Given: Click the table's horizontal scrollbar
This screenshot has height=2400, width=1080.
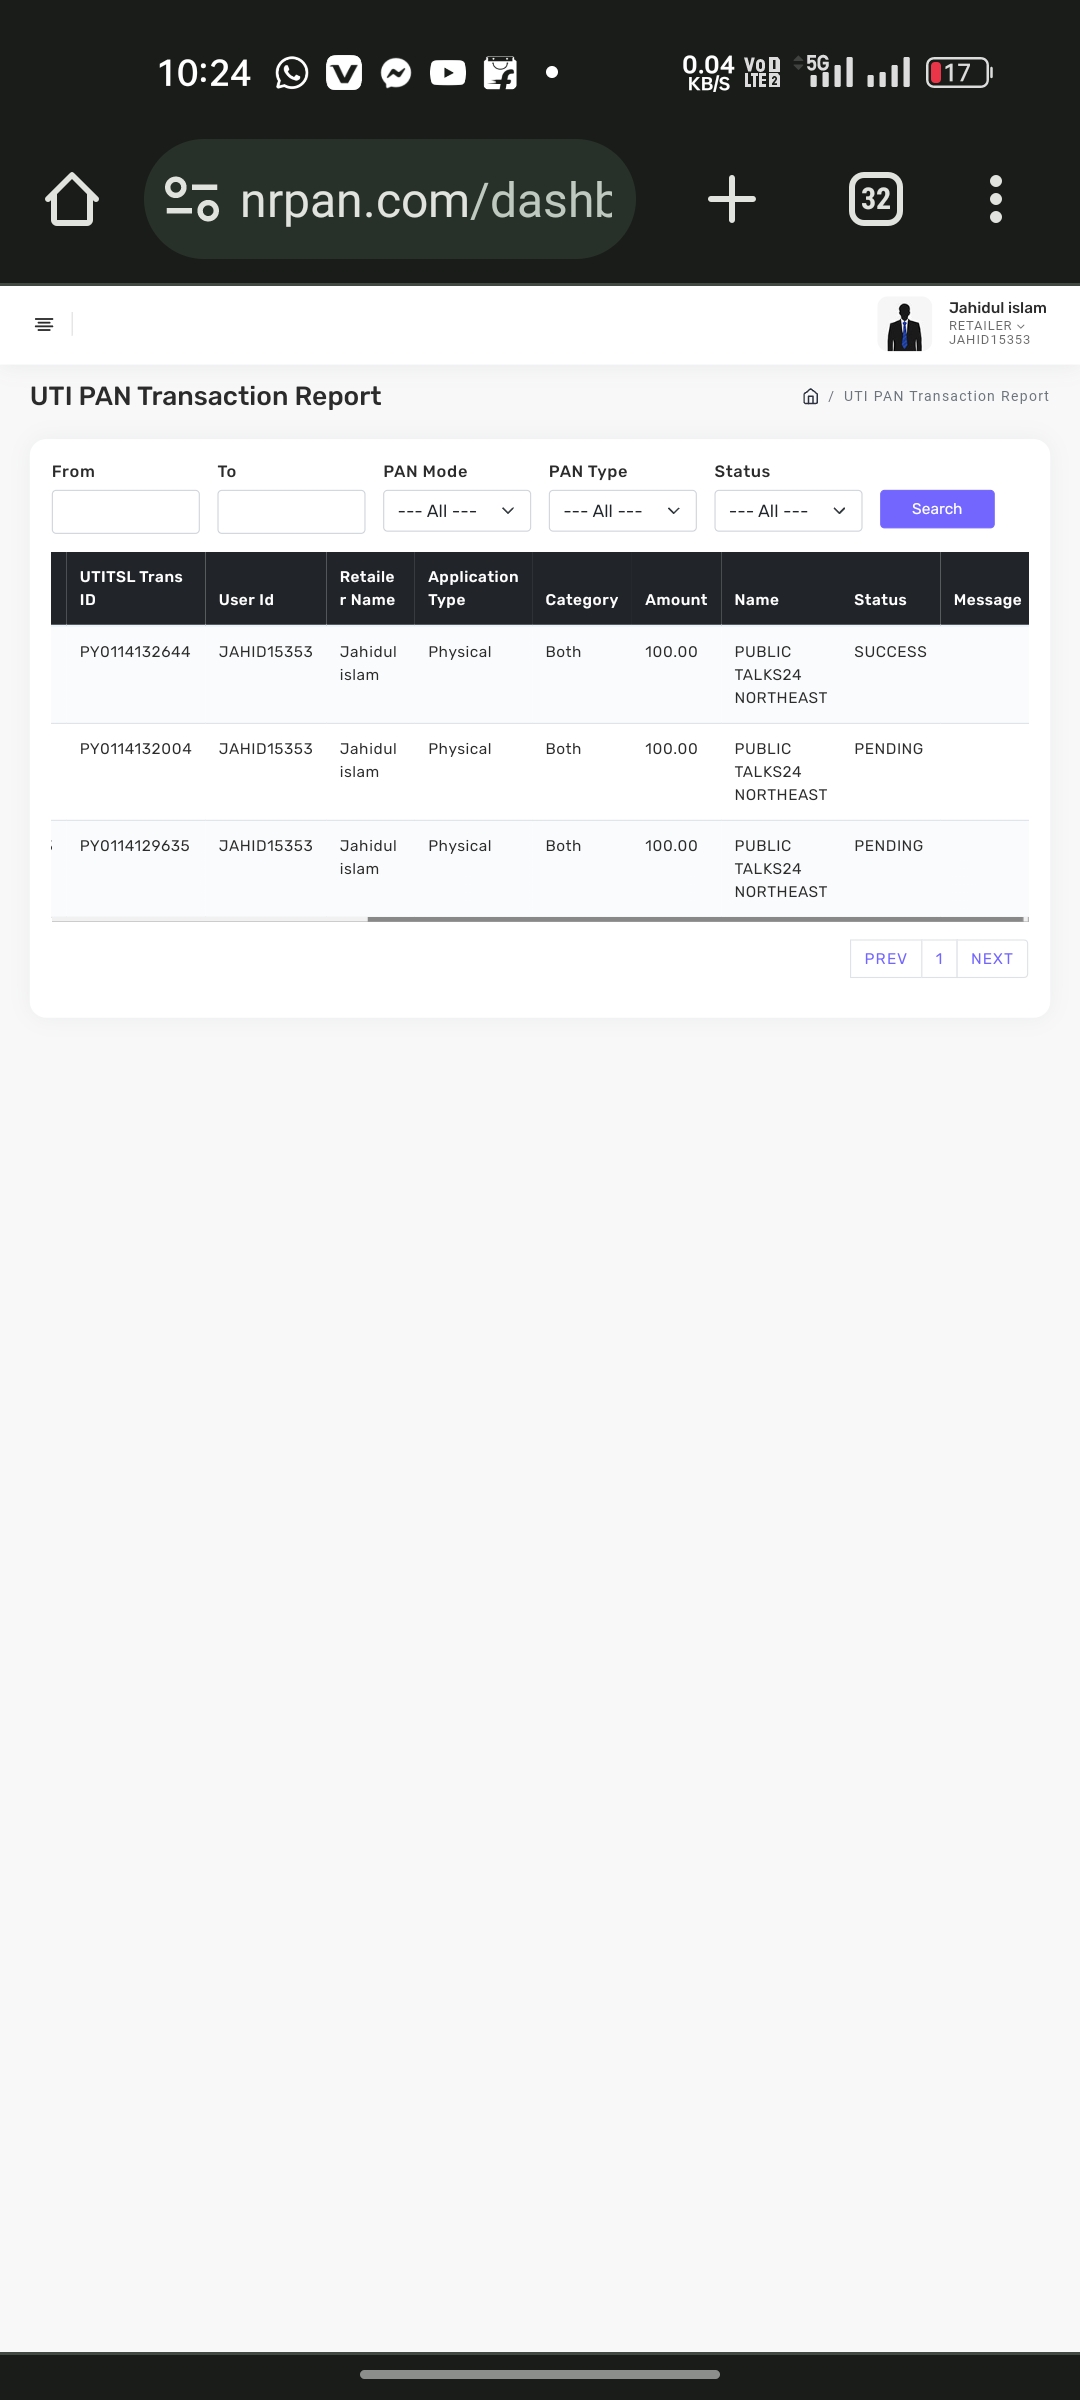Looking at the screenshot, I should click(695, 919).
